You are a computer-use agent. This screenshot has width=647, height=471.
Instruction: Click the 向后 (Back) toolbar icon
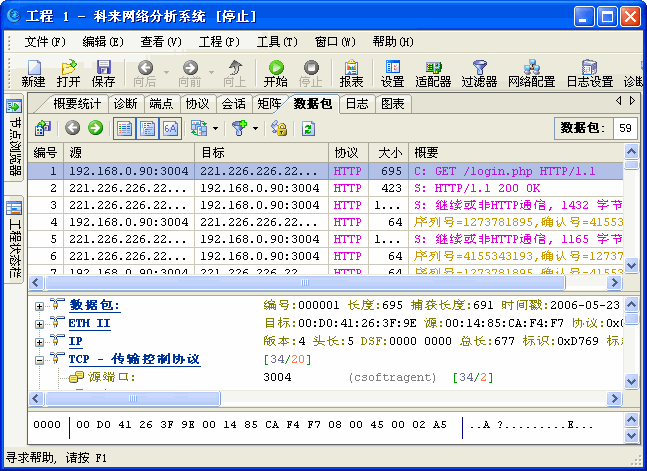(x=145, y=73)
